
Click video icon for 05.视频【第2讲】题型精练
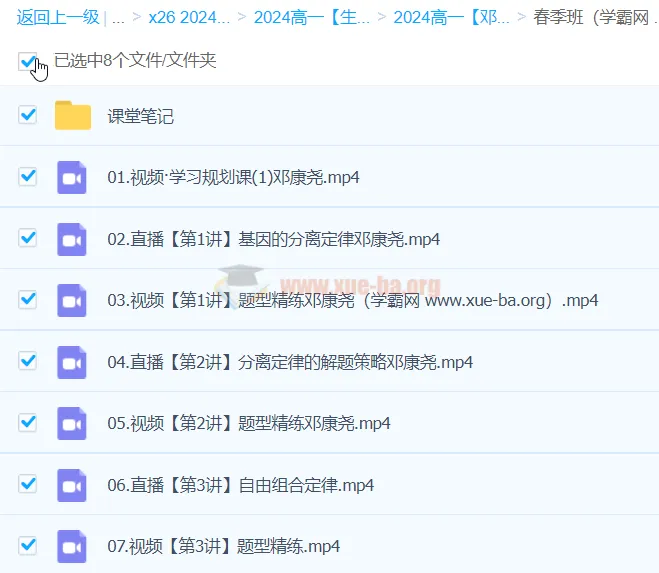tap(72, 423)
